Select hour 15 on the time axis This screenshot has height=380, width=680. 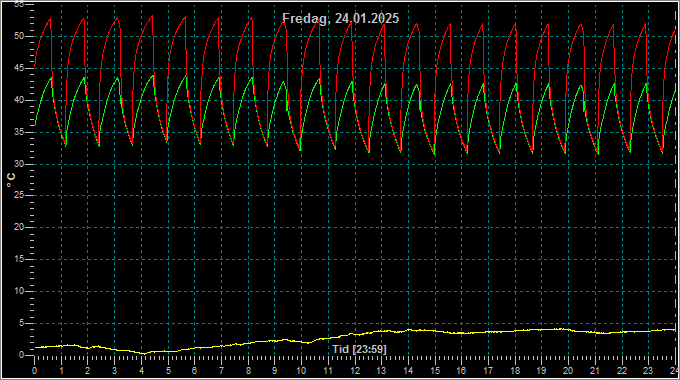click(x=435, y=371)
